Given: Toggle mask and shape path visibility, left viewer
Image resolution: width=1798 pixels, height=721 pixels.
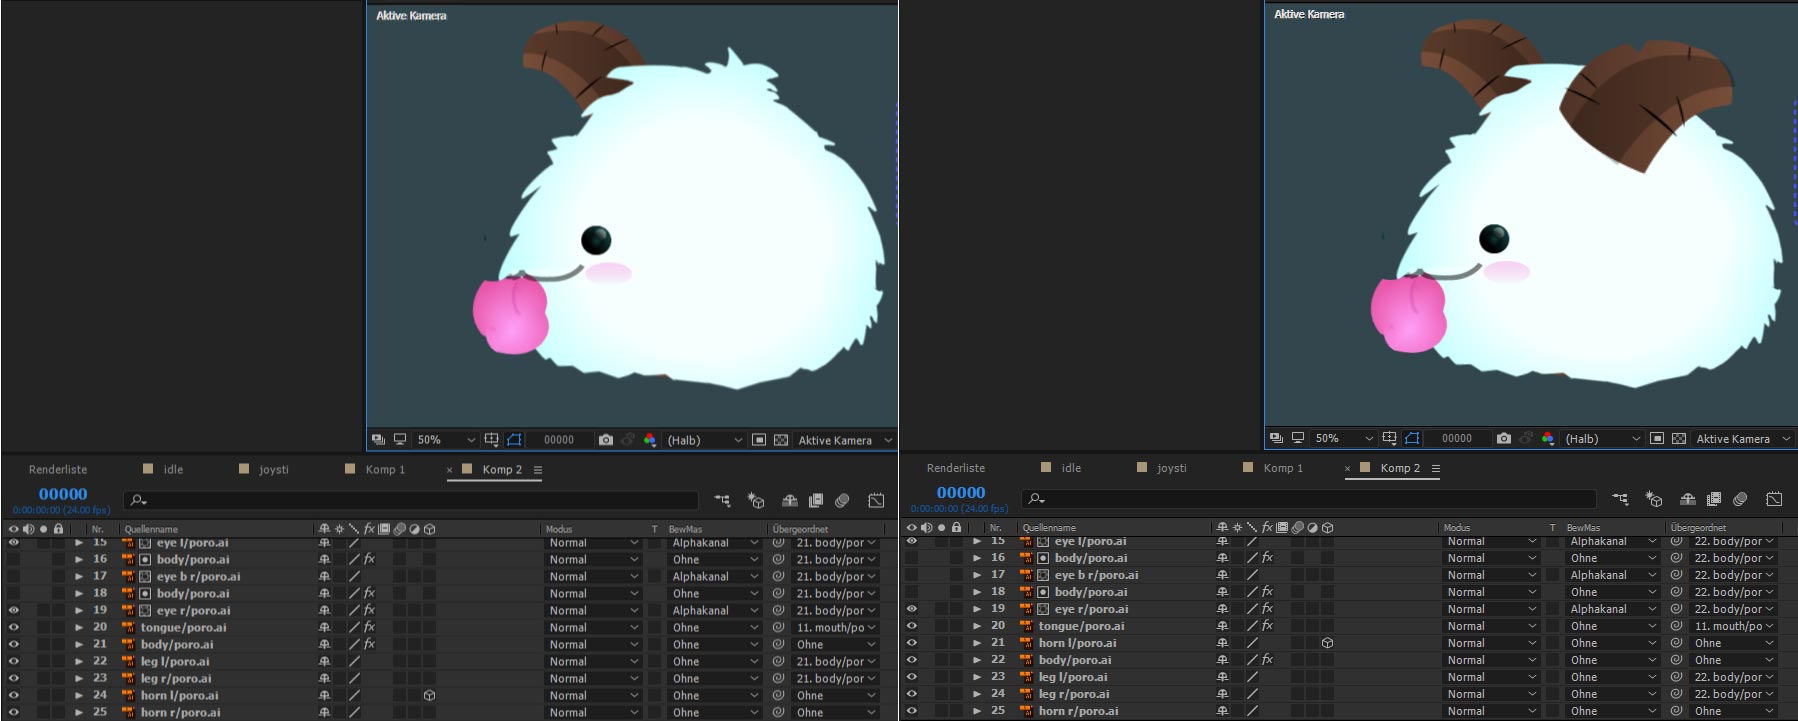Looking at the screenshot, I should (514, 440).
